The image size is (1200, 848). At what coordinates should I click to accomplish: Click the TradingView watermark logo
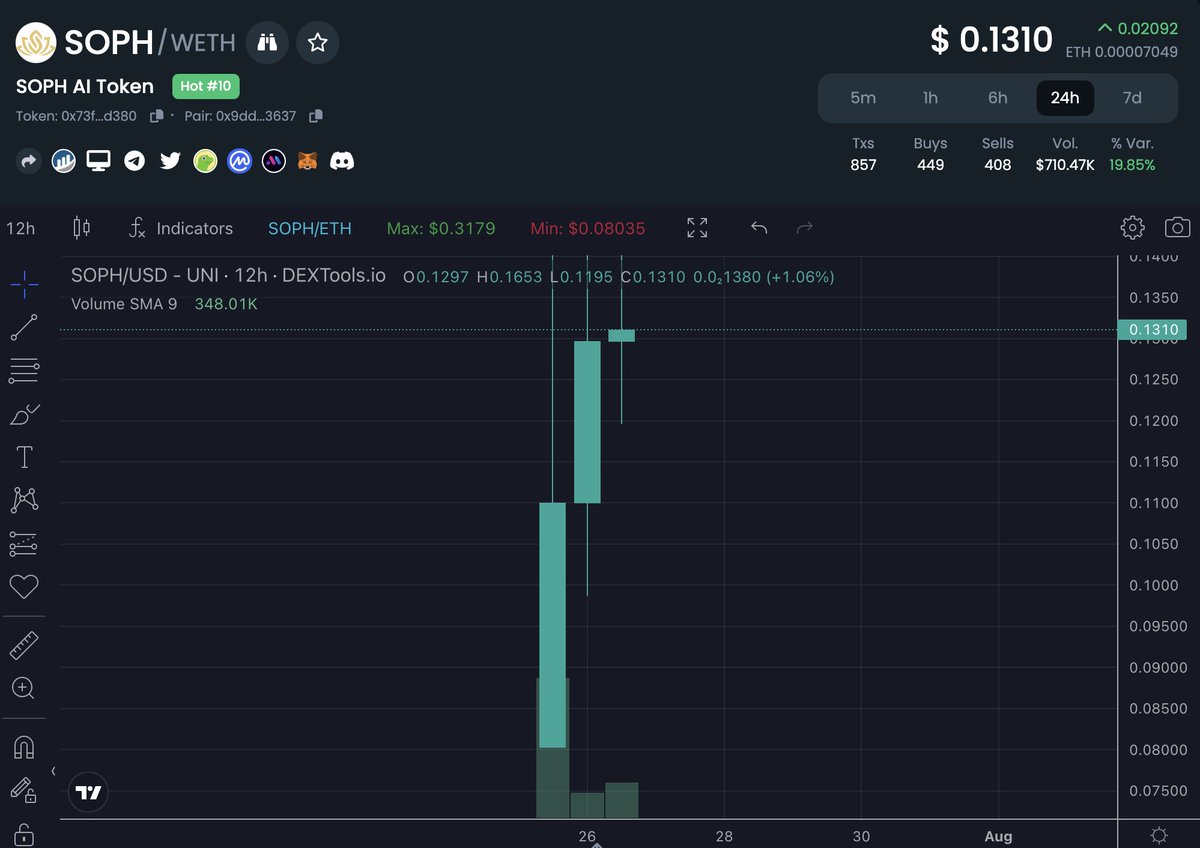pos(88,791)
